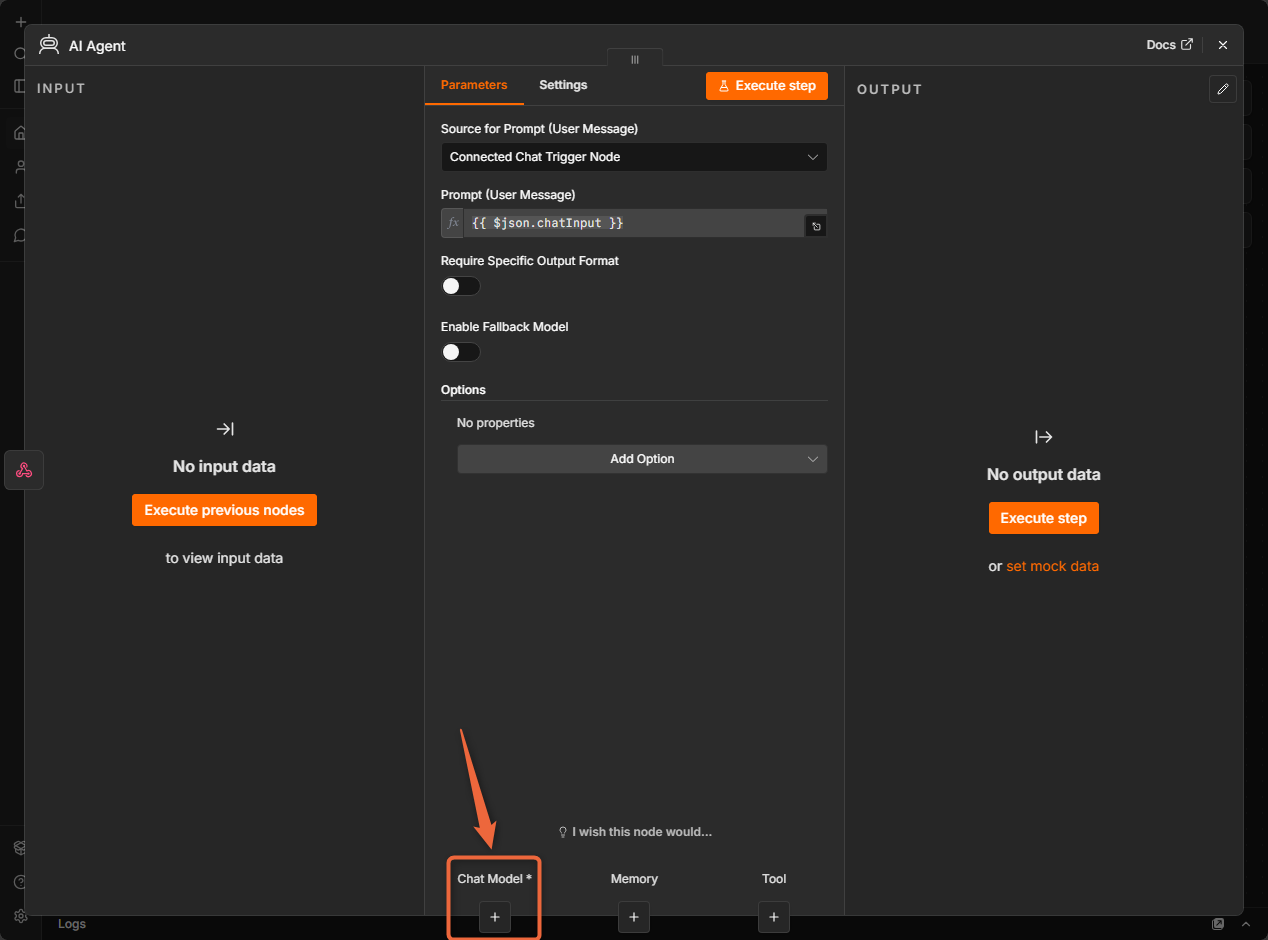The height and width of the screenshot is (940, 1268).
Task: Click the Options section heading
Action: point(463,390)
